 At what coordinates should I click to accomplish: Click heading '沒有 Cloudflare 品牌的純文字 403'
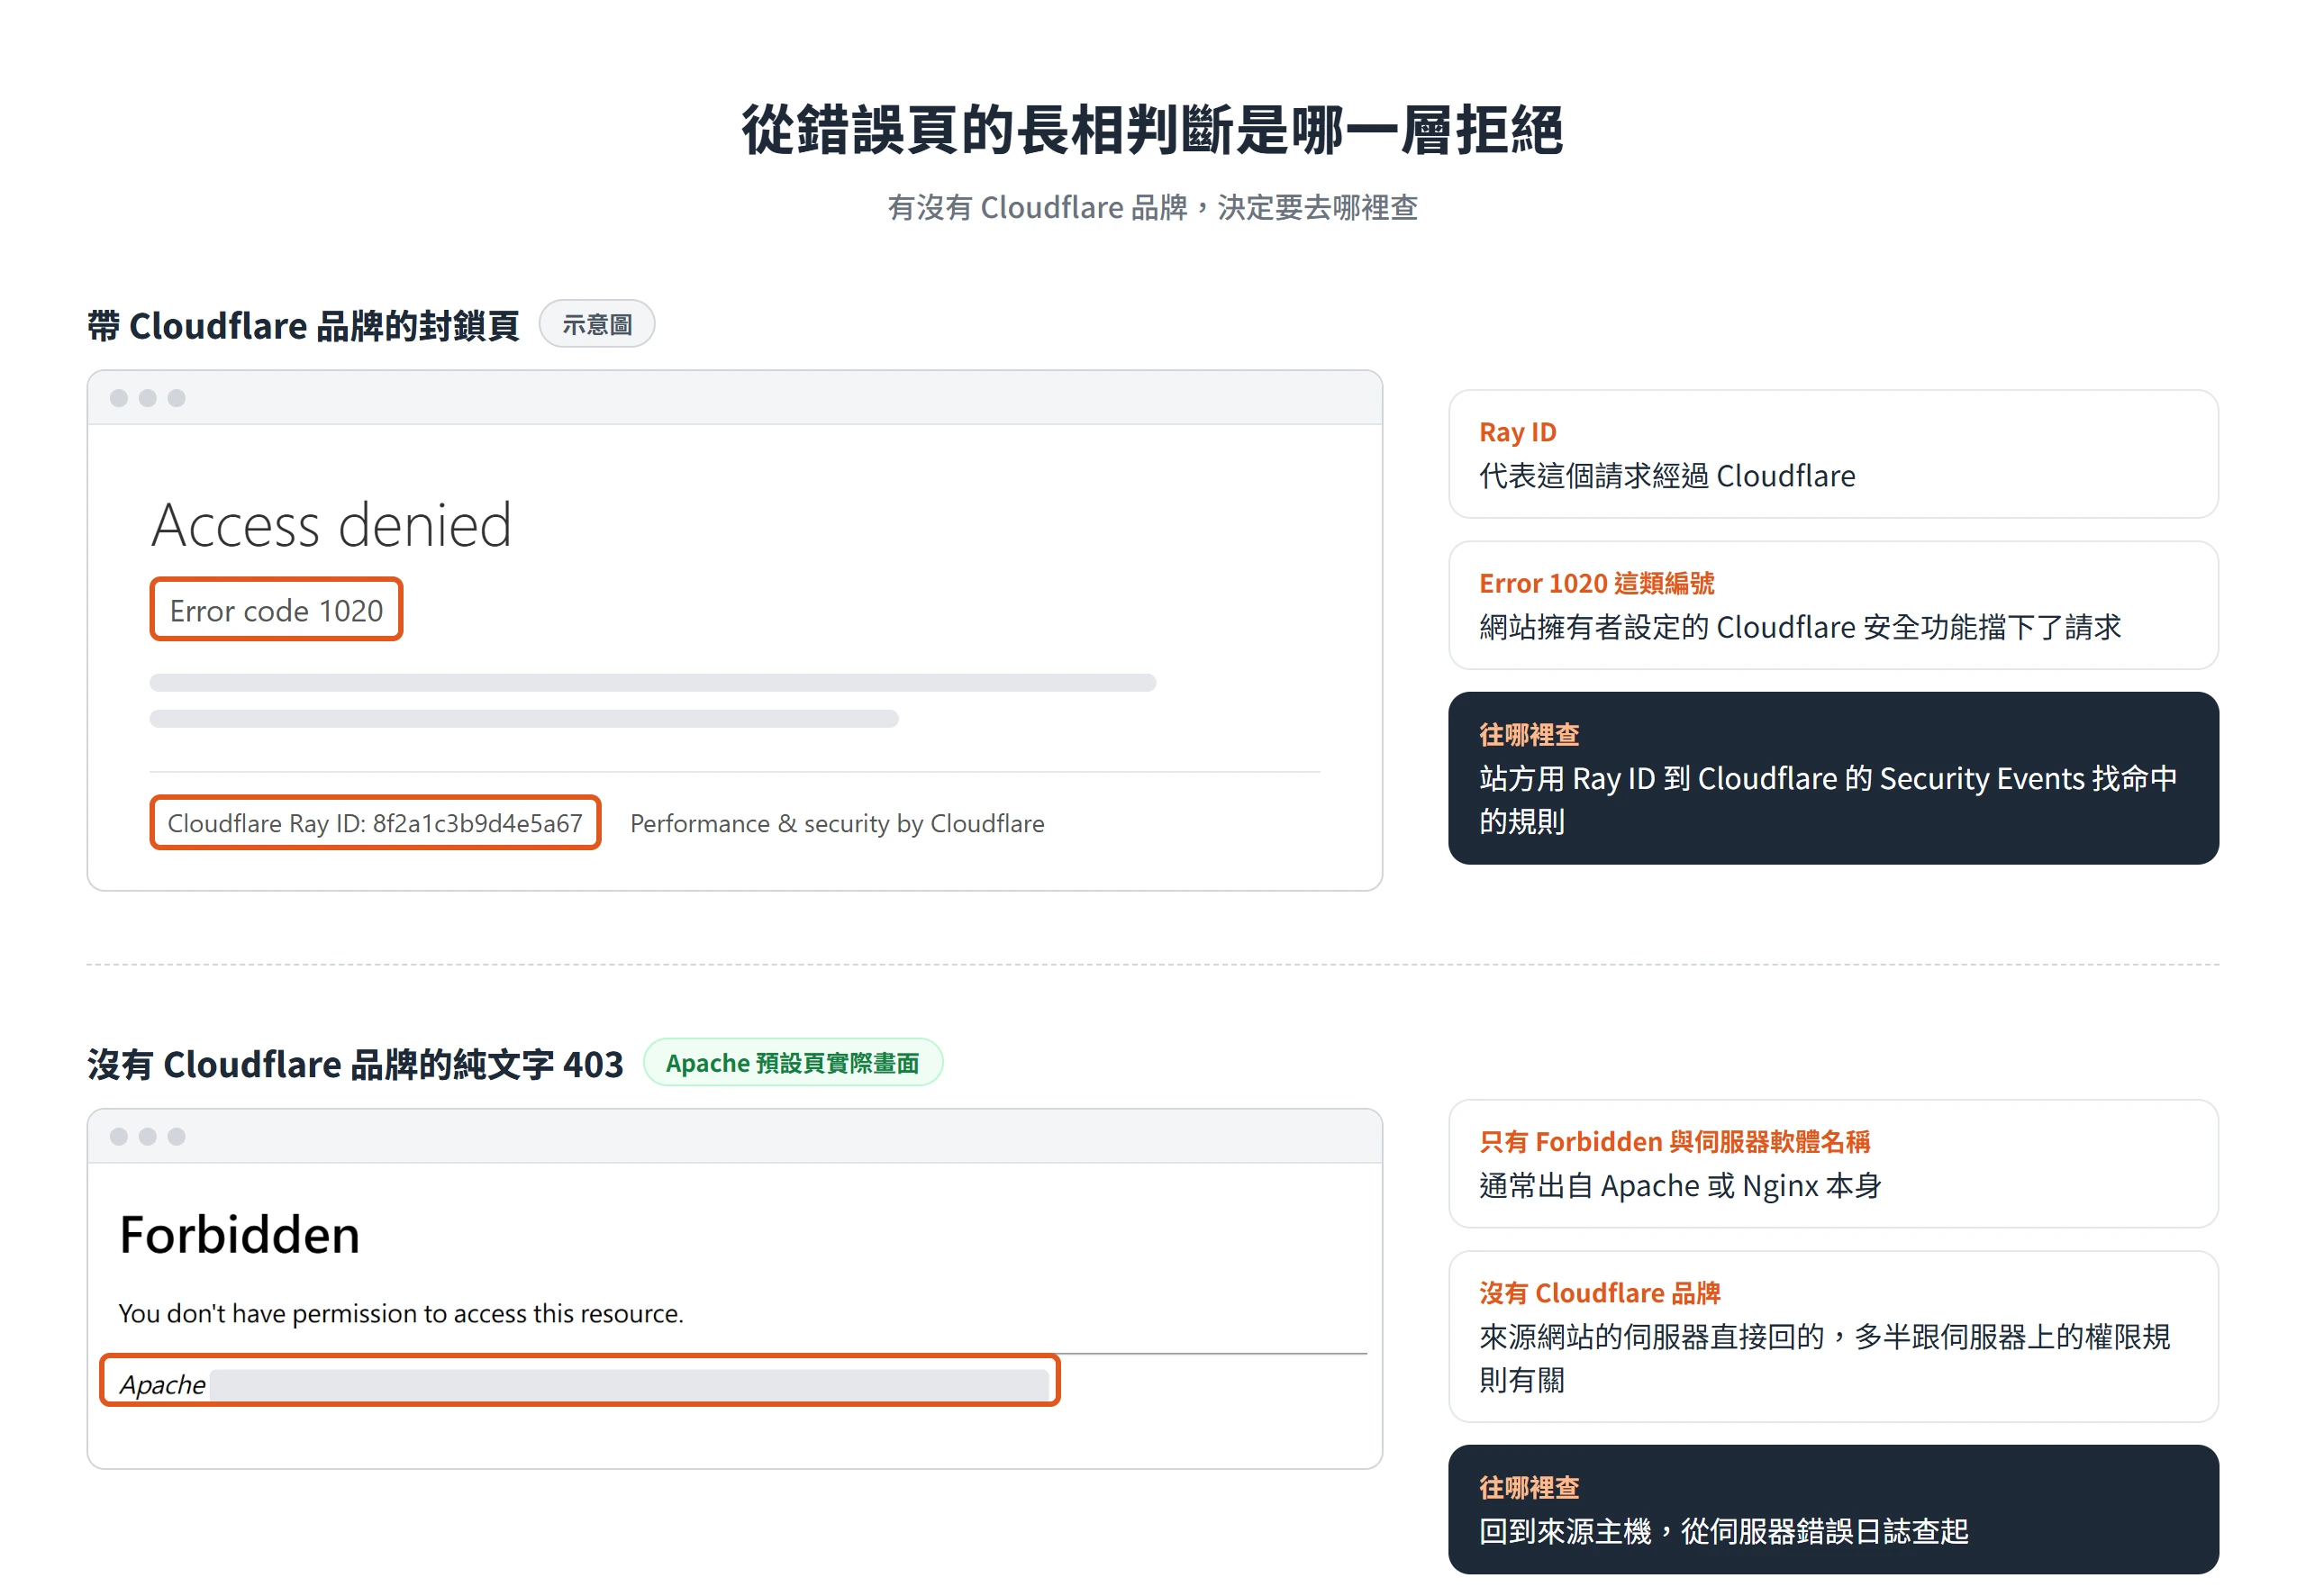pos(355,1063)
